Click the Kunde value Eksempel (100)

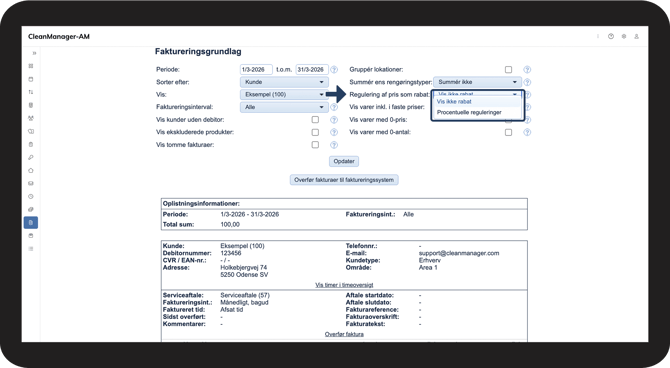tap(242, 246)
